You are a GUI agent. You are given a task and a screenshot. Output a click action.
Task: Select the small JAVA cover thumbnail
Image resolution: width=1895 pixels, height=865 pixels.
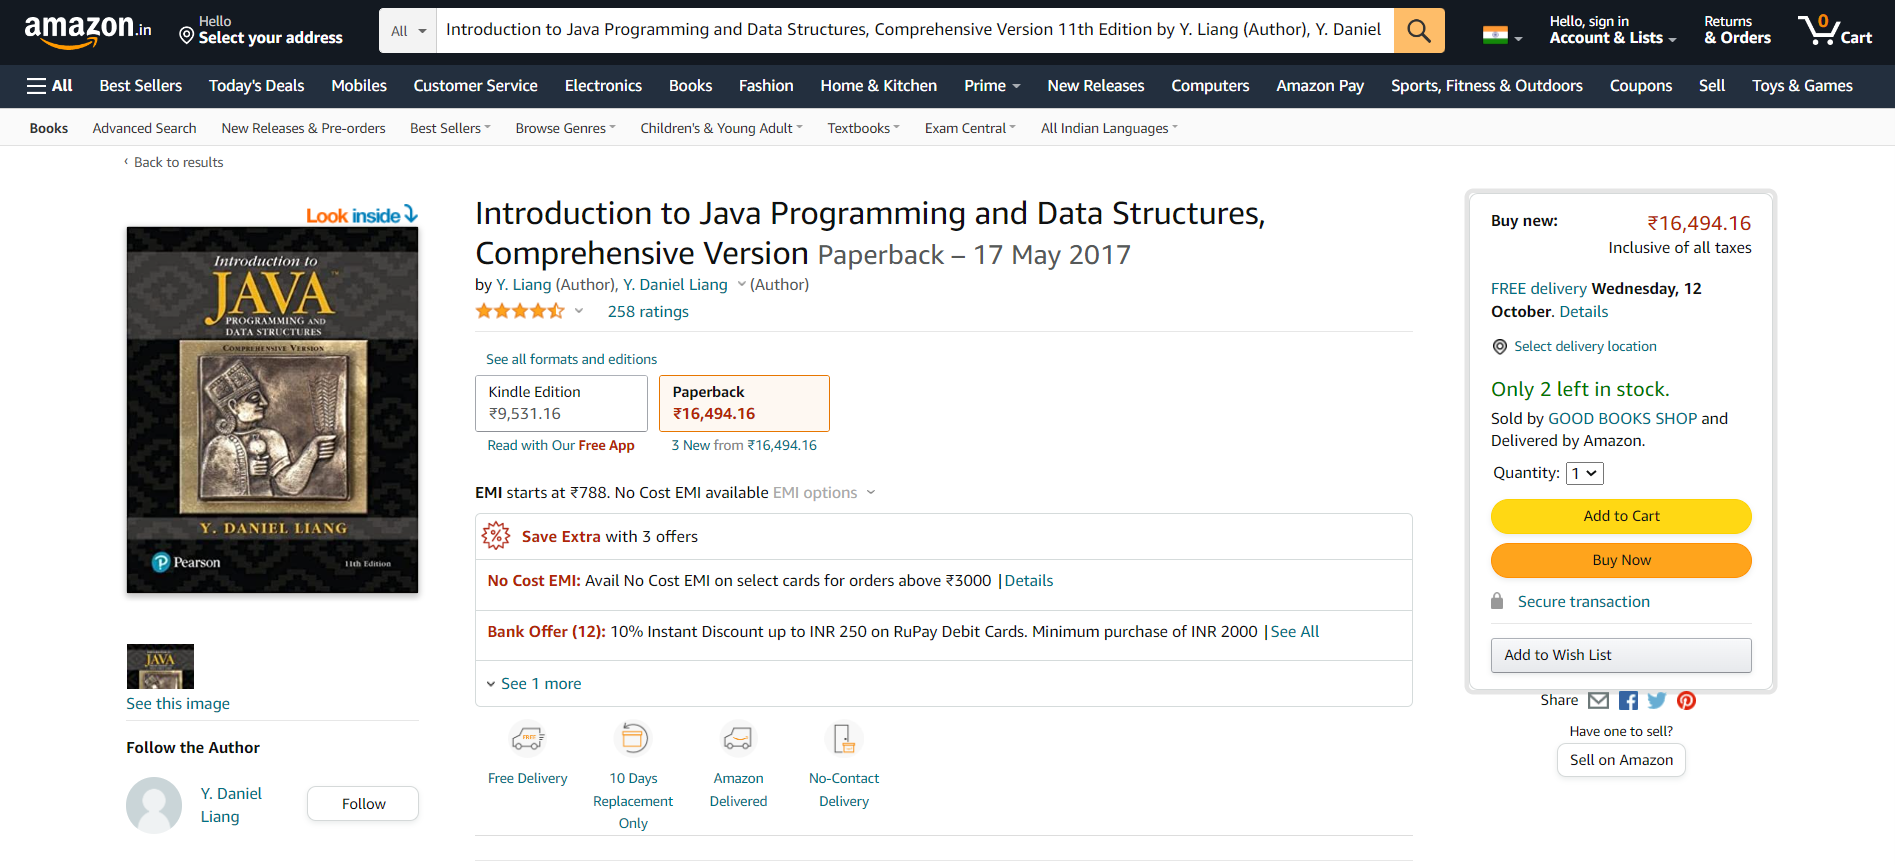(160, 666)
